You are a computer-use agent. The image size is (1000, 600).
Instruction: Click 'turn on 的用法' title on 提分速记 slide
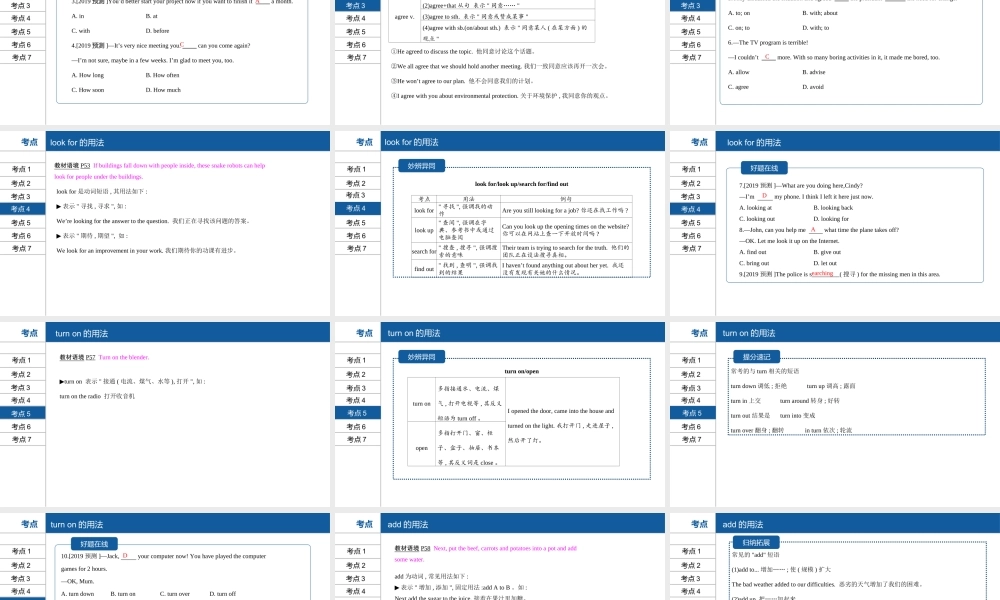749,333
